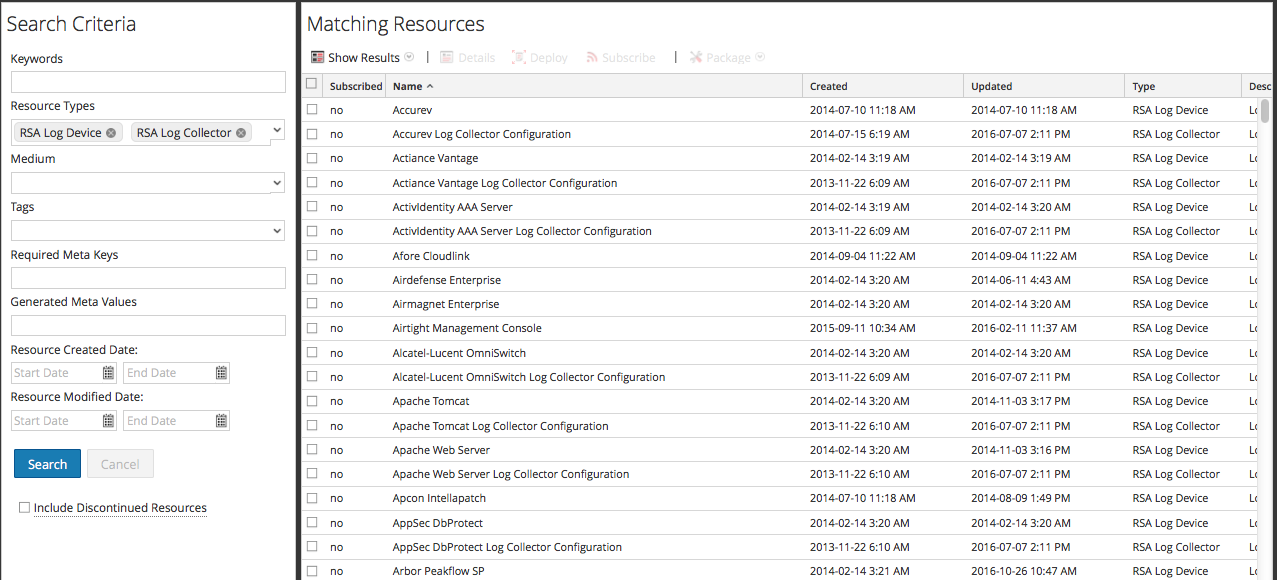Screen dimensions: 1277x580
Task: Open calendar for Resource Modified end date
Action: click(221, 421)
